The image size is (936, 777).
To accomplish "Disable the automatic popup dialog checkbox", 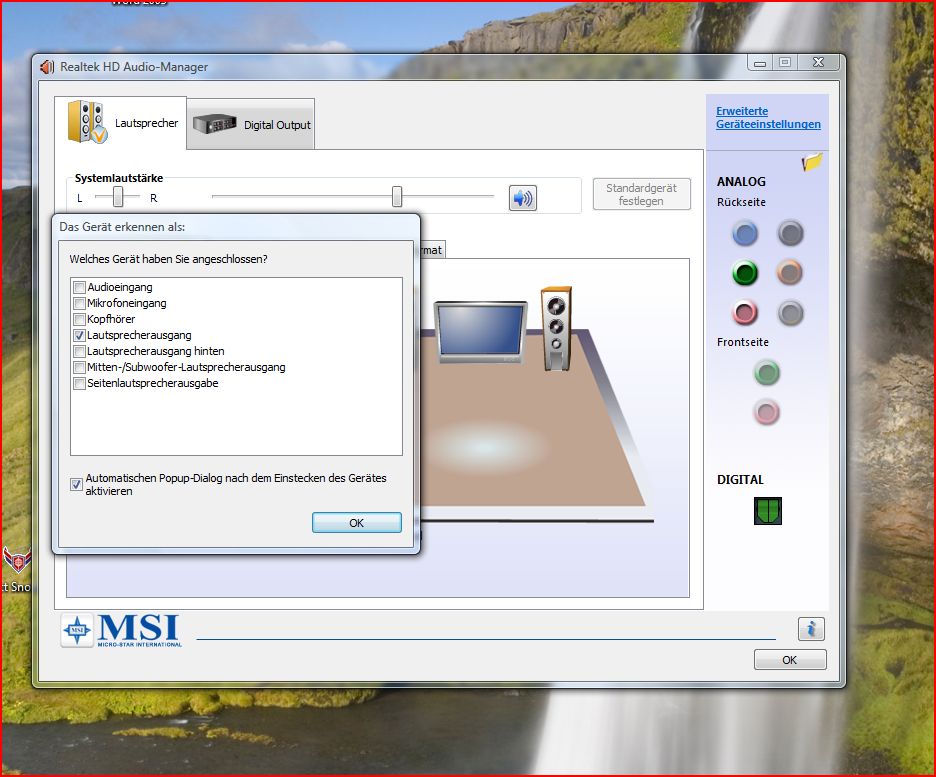I will (x=76, y=485).
